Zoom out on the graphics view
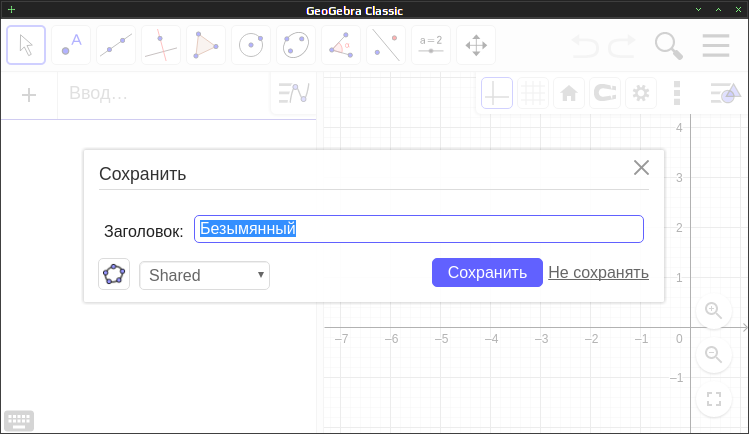The width and height of the screenshot is (749, 434). click(714, 355)
